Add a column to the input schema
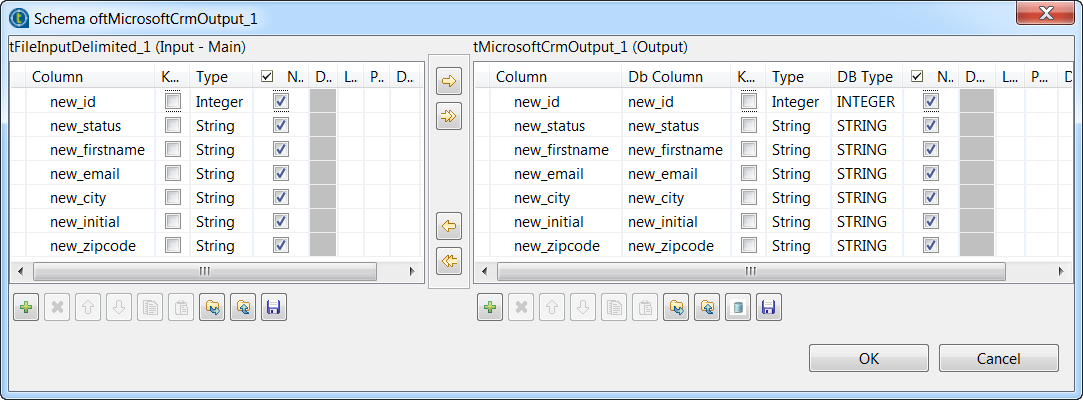 tap(26, 308)
